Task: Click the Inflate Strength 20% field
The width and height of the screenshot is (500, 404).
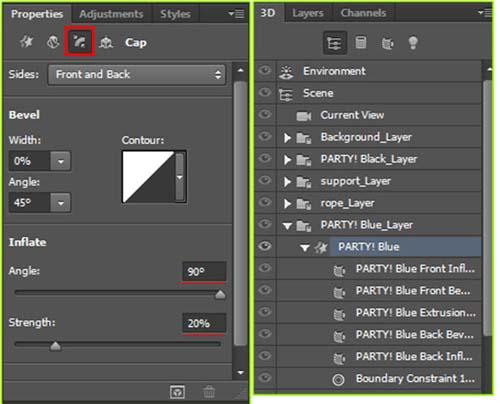Action: click(204, 323)
